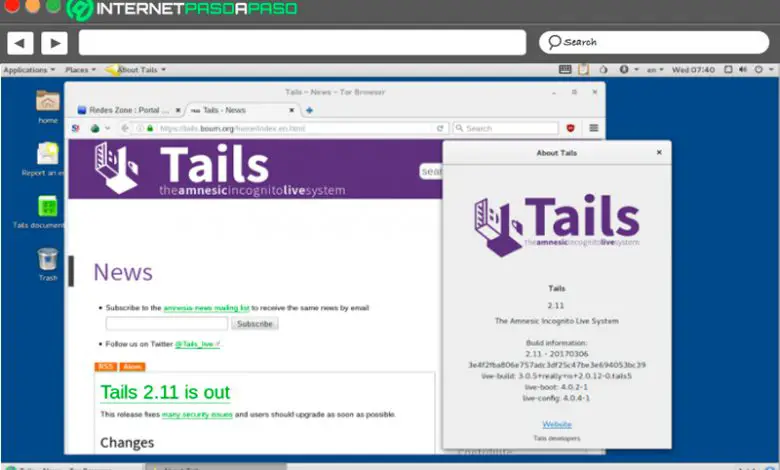The width and height of the screenshot is (780, 470).
Task: Click the volume speaker icon in top bar
Action: pos(743,70)
